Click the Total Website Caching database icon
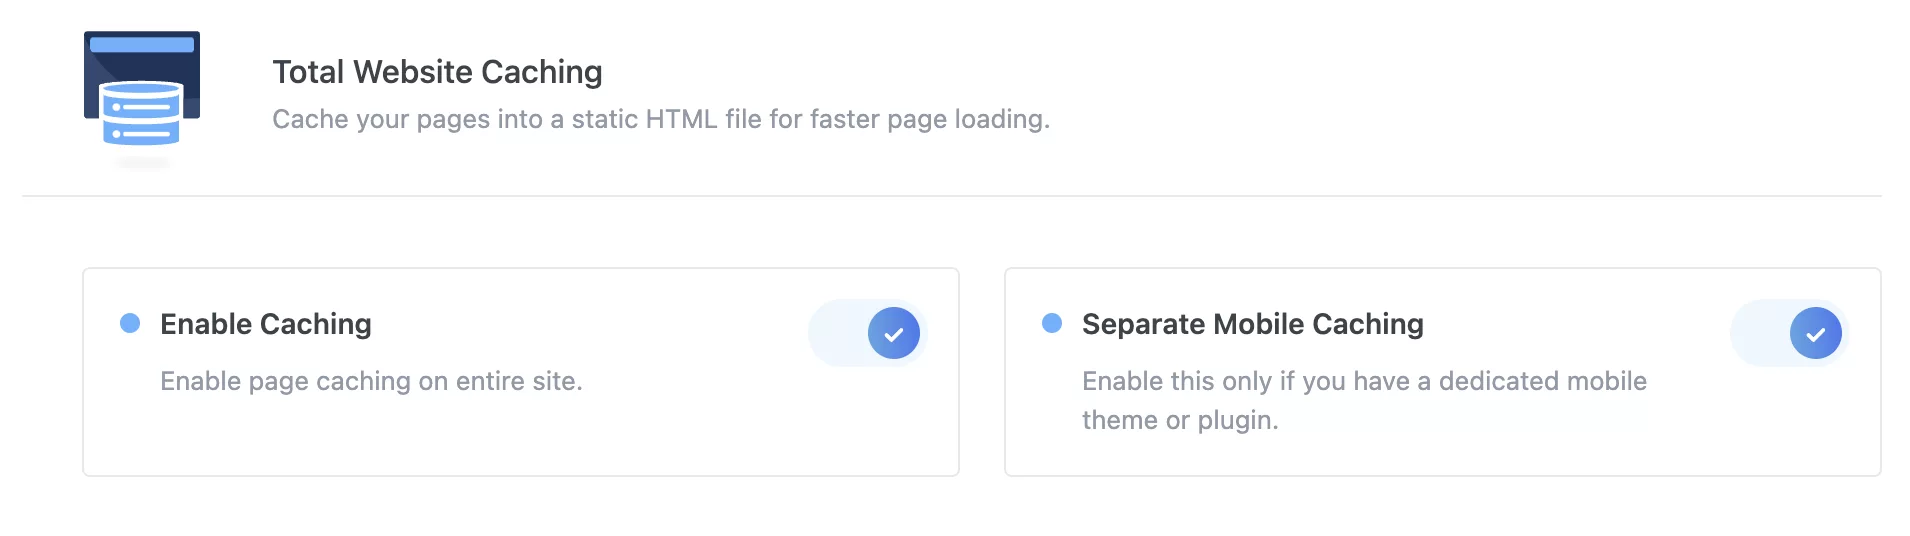1910x536 pixels. [x=142, y=96]
